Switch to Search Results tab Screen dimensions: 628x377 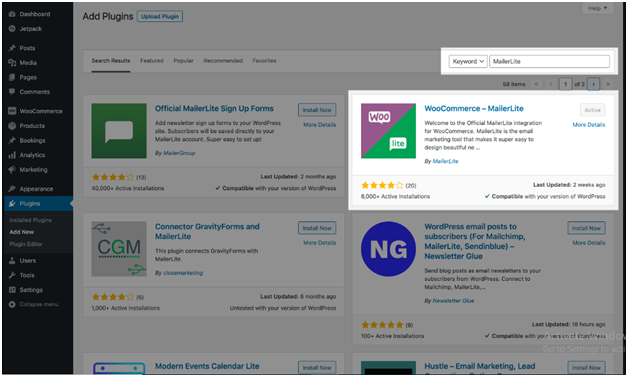pos(111,60)
